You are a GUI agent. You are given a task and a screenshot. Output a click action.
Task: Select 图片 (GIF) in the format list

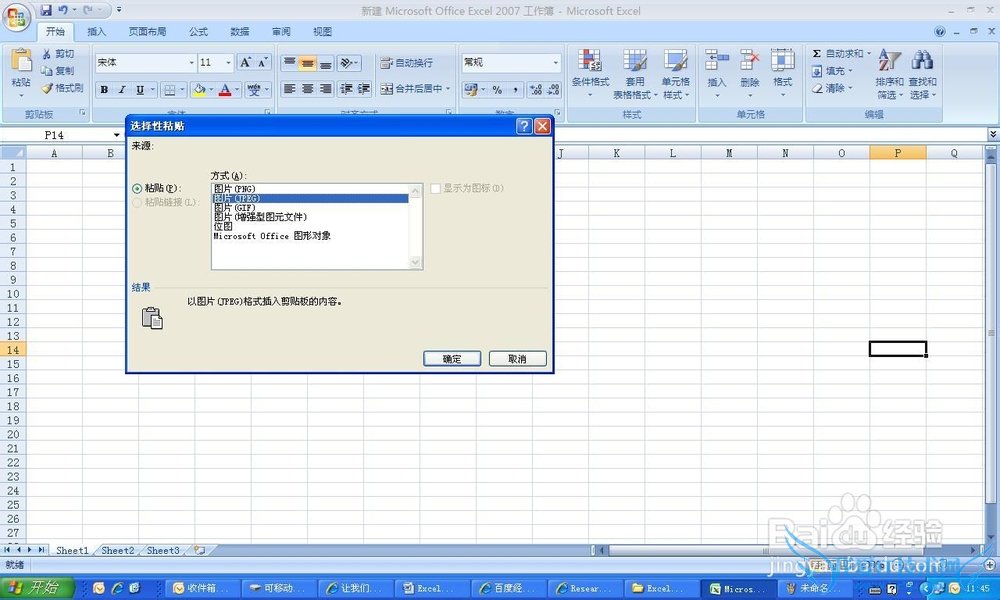coord(310,208)
